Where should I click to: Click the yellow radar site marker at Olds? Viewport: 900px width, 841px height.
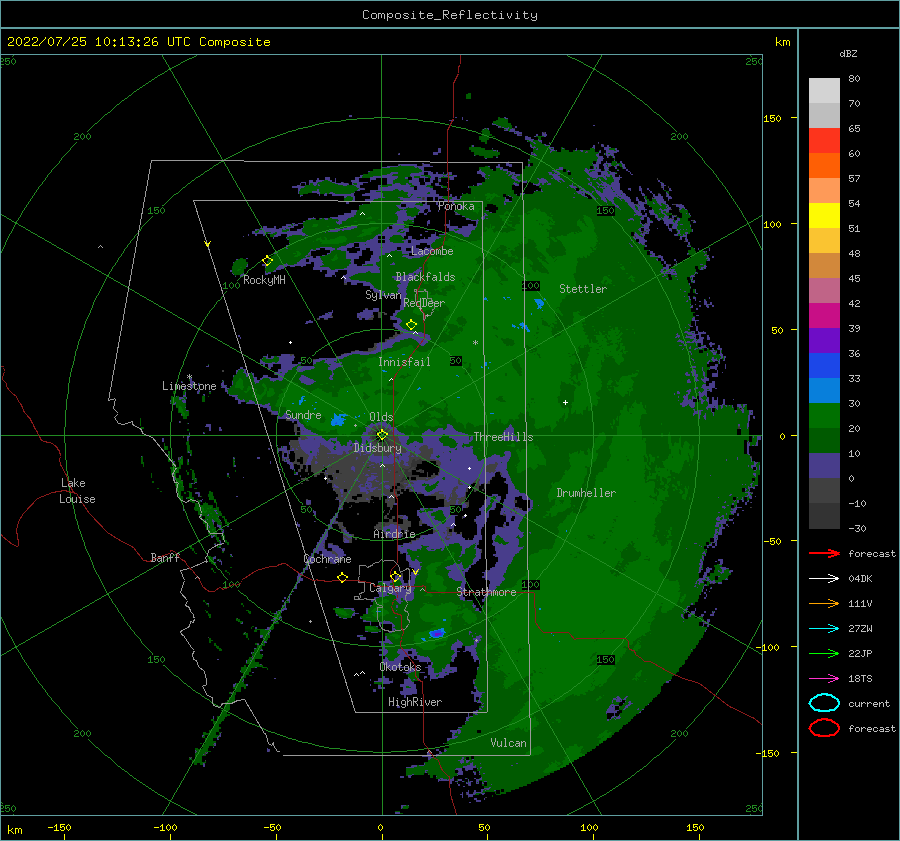(382, 435)
